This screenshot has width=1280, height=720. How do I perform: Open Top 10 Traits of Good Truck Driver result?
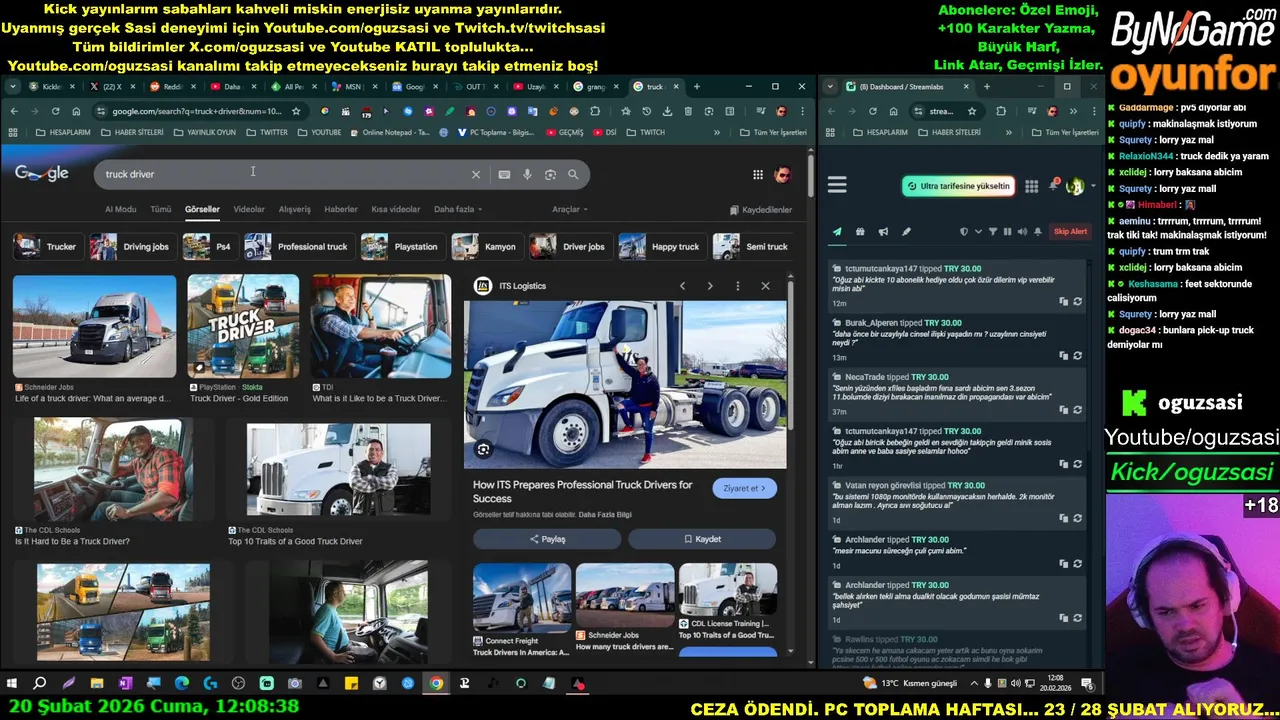click(338, 470)
